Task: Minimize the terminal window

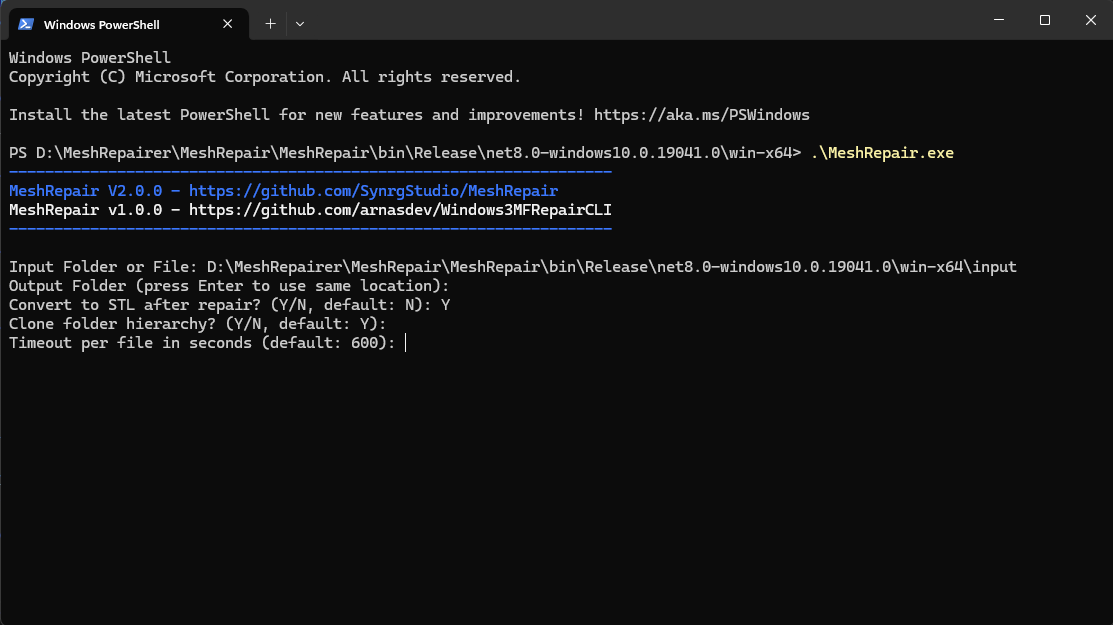Action: pos(999,20)
